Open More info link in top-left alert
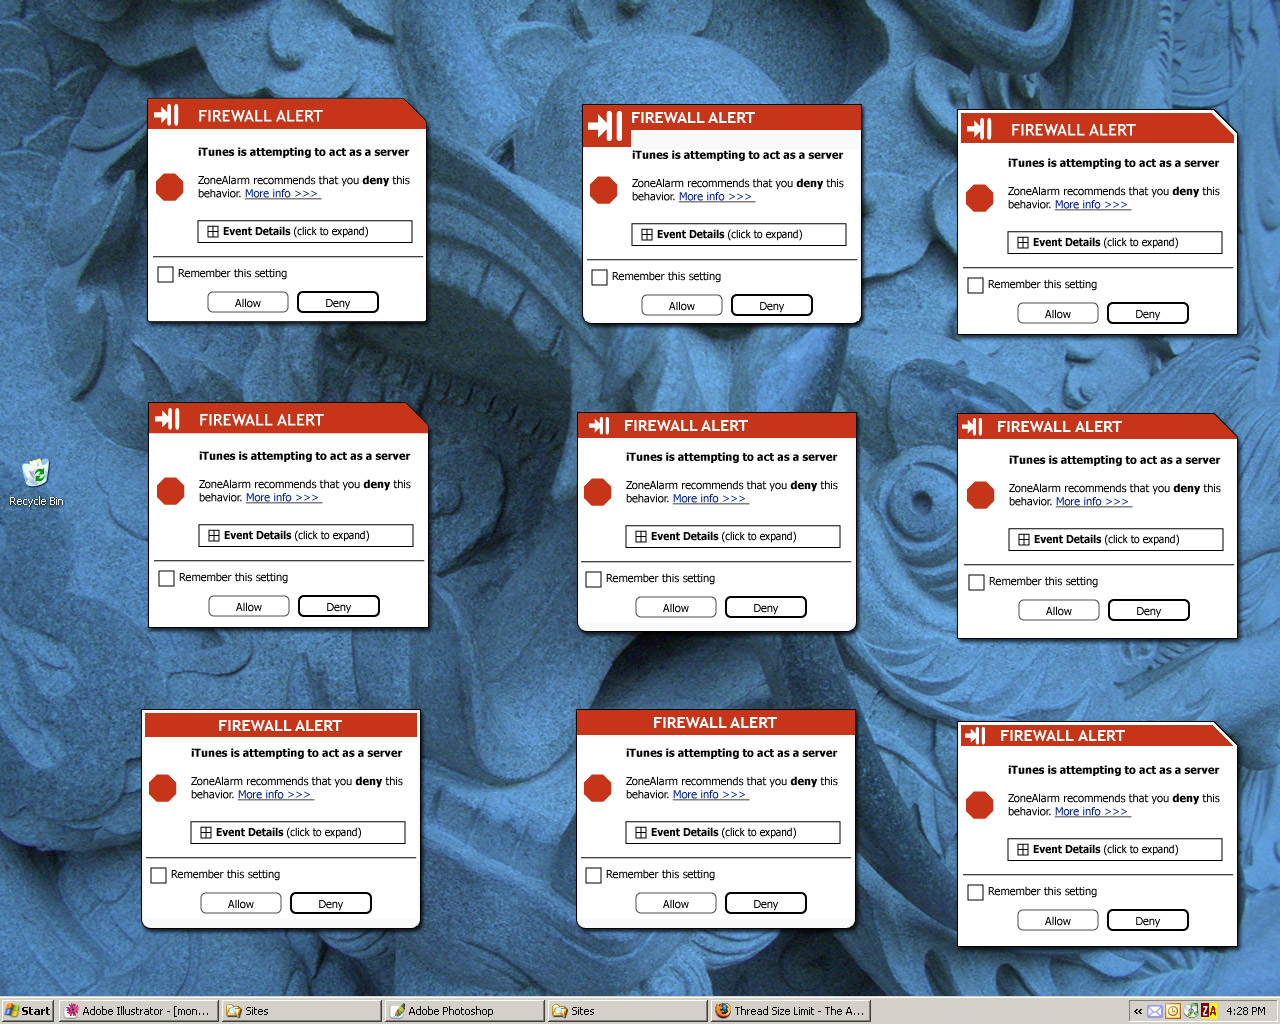 (x=282, y=194)
